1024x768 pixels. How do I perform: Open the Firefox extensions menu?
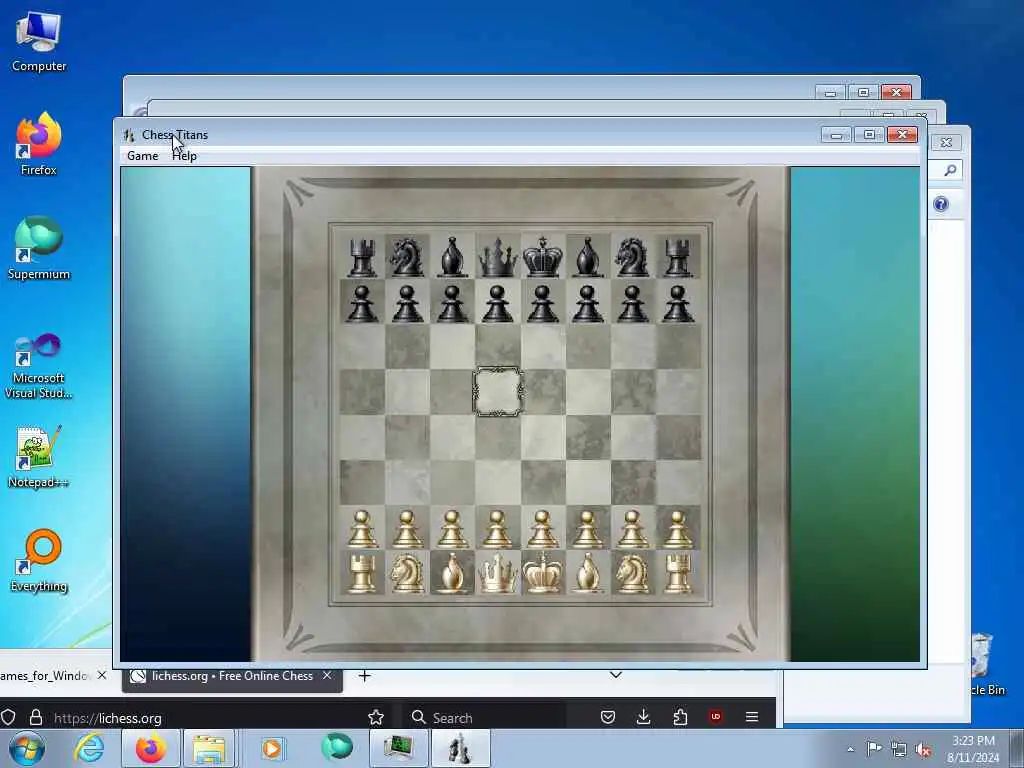tap(680, 717)
